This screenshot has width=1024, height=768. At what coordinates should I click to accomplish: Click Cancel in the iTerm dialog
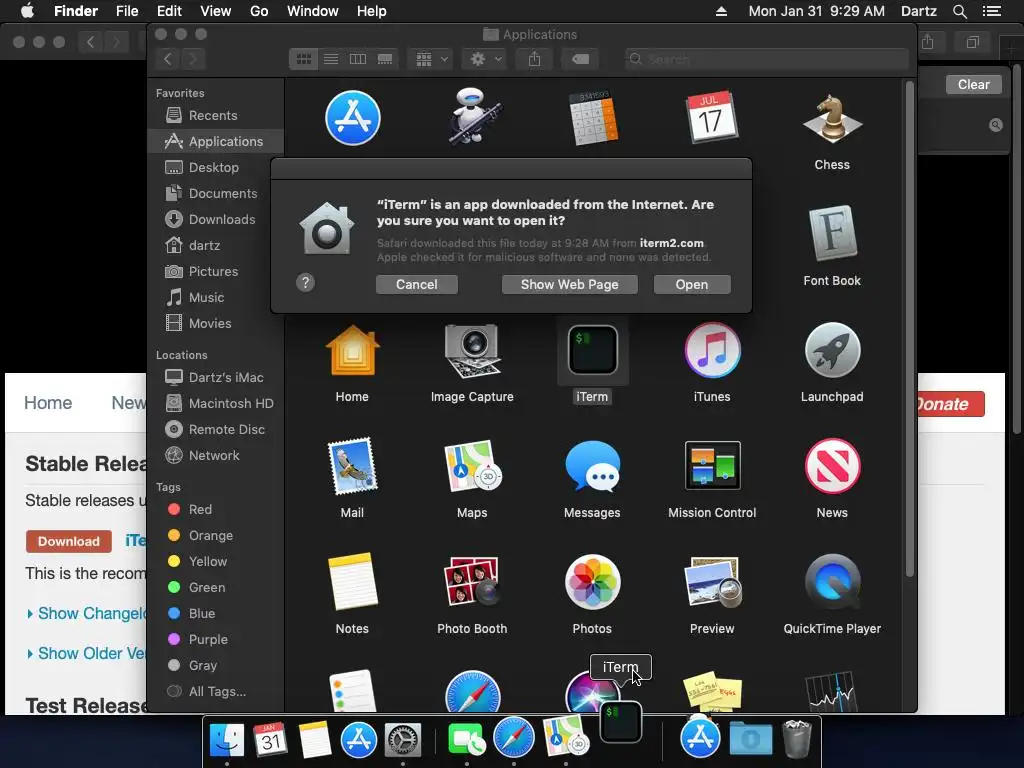coord(417,285)
